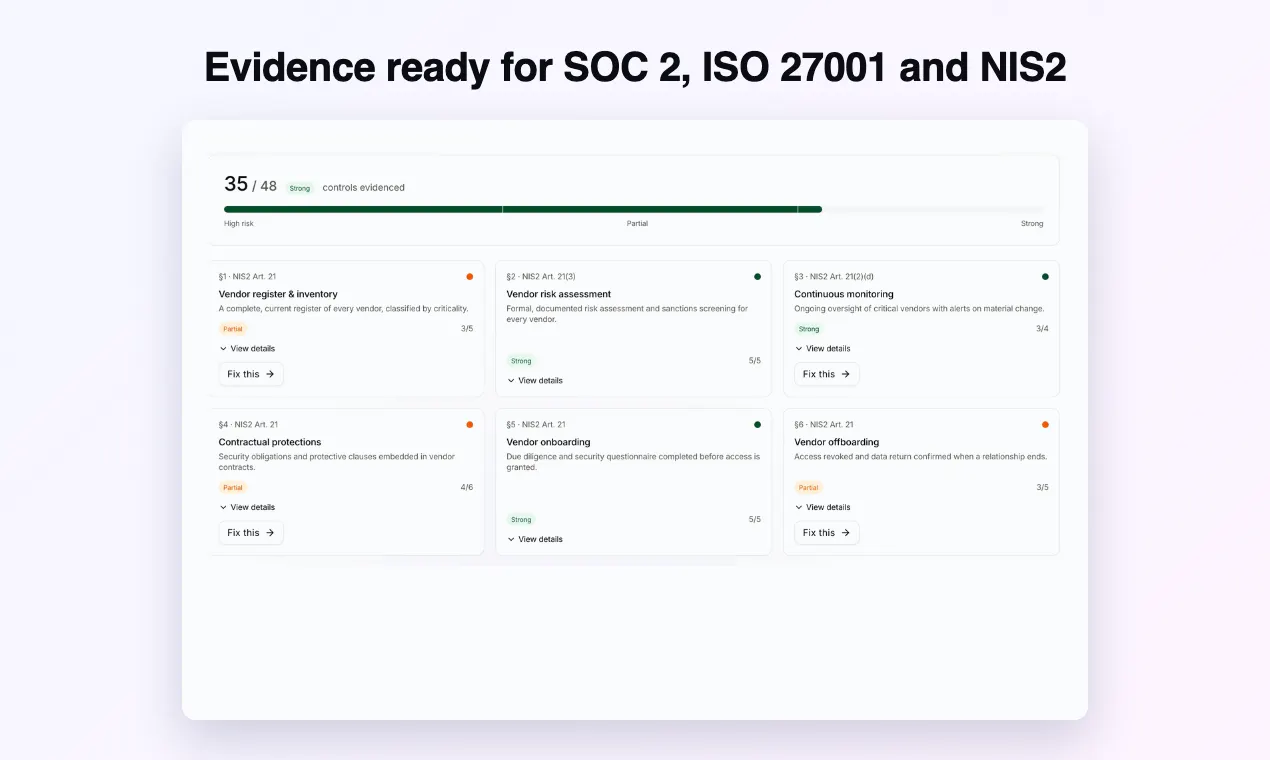The height and width of the screenshot is (760, 1270).
Task: Expand View details for Vendor register & inventory
Action: [247, 349]
